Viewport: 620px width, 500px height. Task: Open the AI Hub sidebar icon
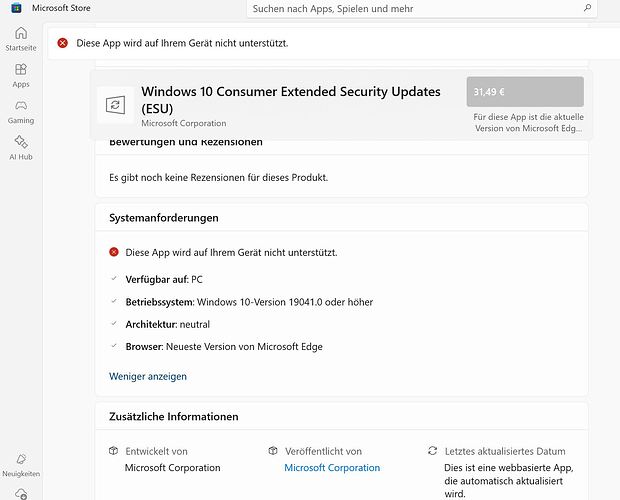21,146
